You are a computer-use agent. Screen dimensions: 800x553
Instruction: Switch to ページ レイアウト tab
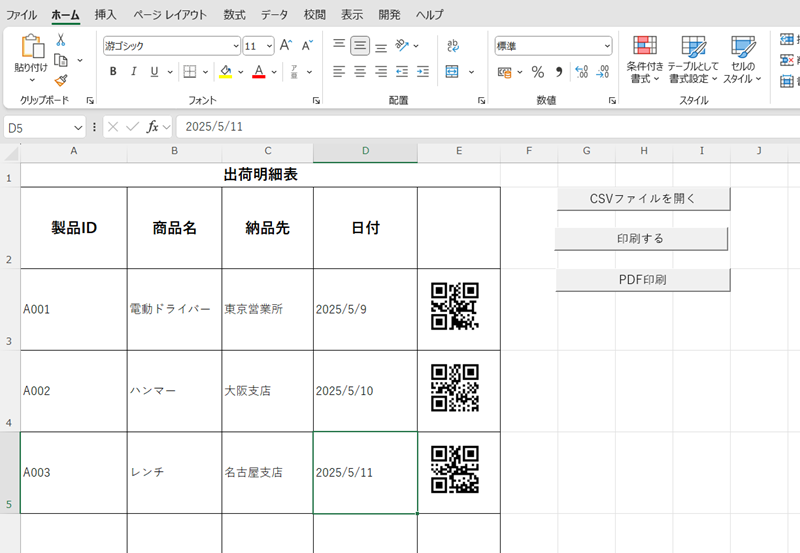tap(170, 15)
